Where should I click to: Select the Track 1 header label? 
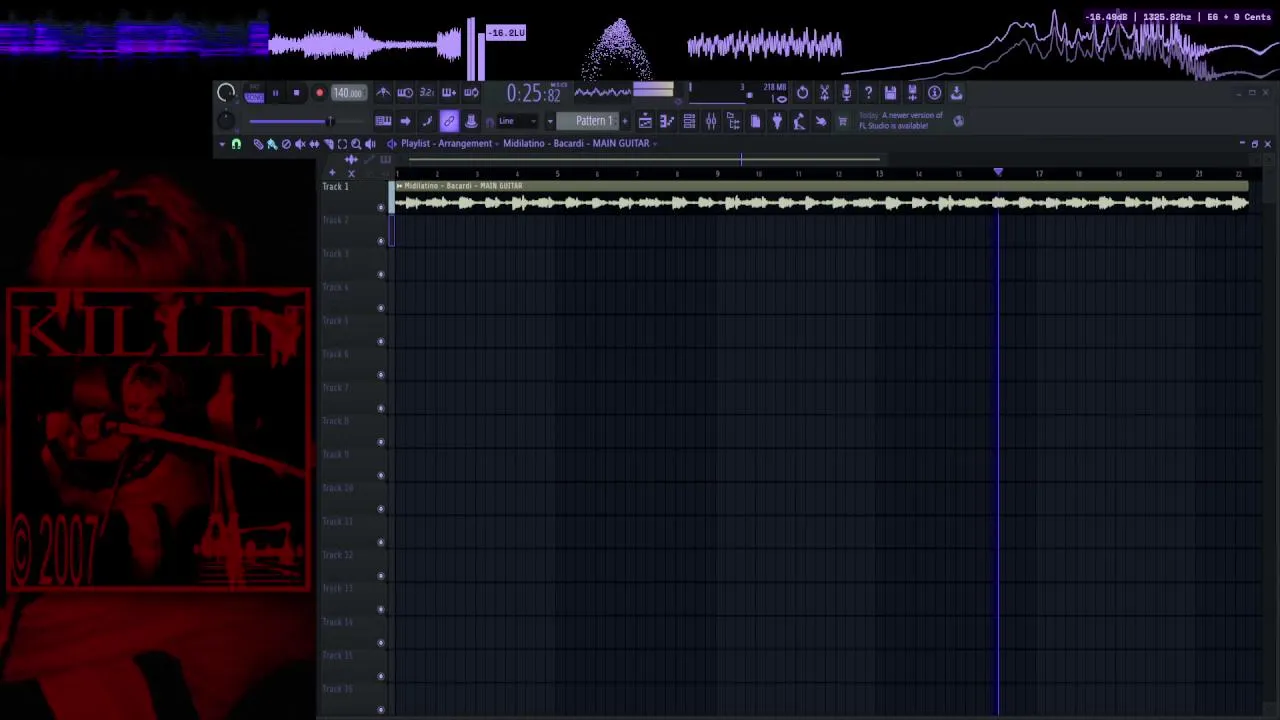click(336, 187)
